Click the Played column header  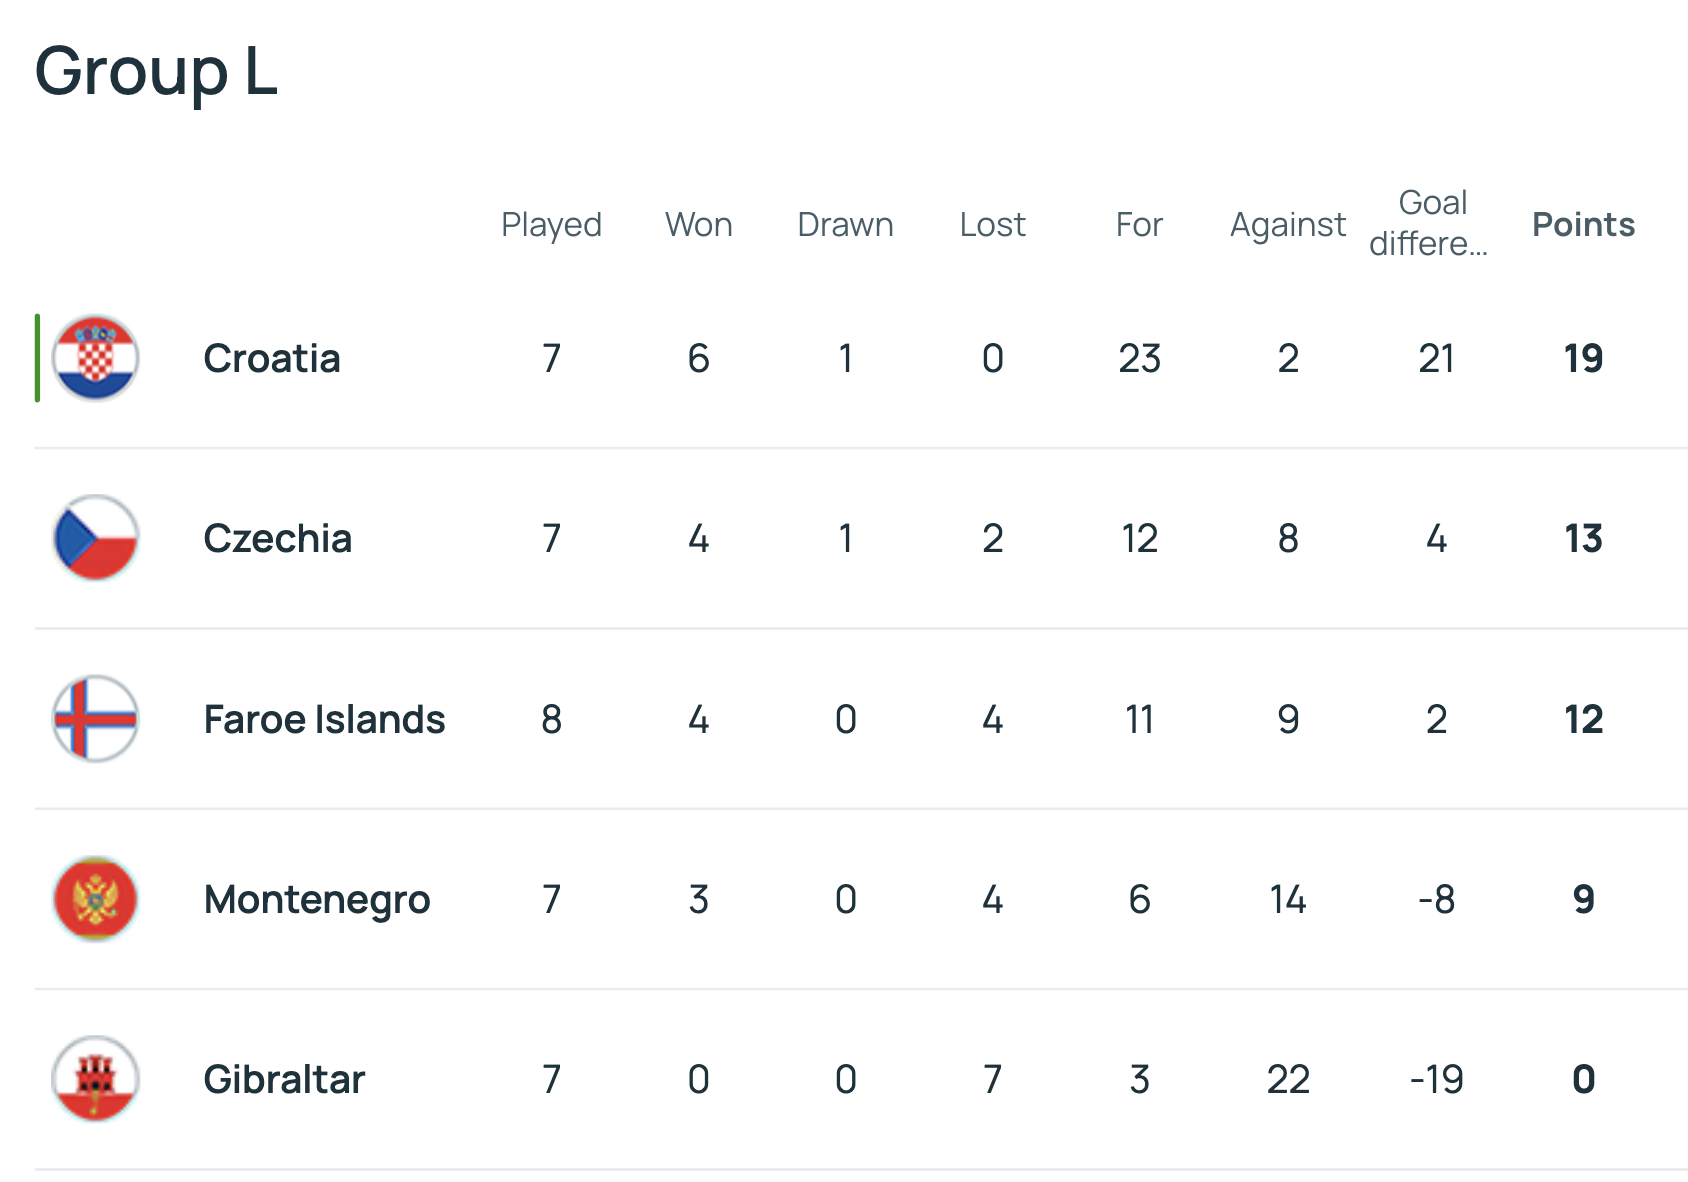(x=551, y=224)
